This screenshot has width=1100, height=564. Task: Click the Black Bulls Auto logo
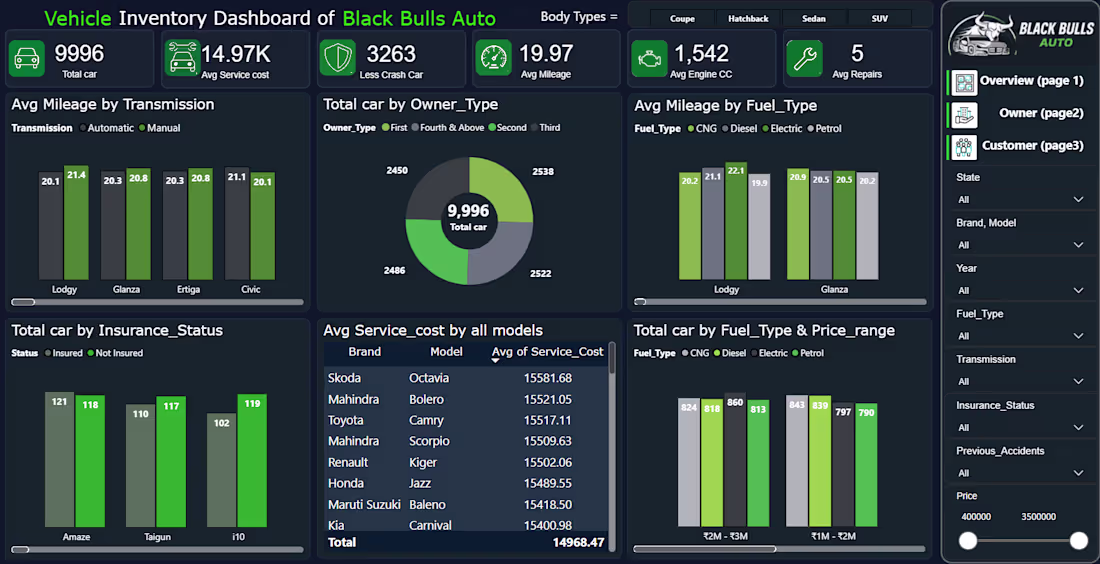(x=1021, y=34)
